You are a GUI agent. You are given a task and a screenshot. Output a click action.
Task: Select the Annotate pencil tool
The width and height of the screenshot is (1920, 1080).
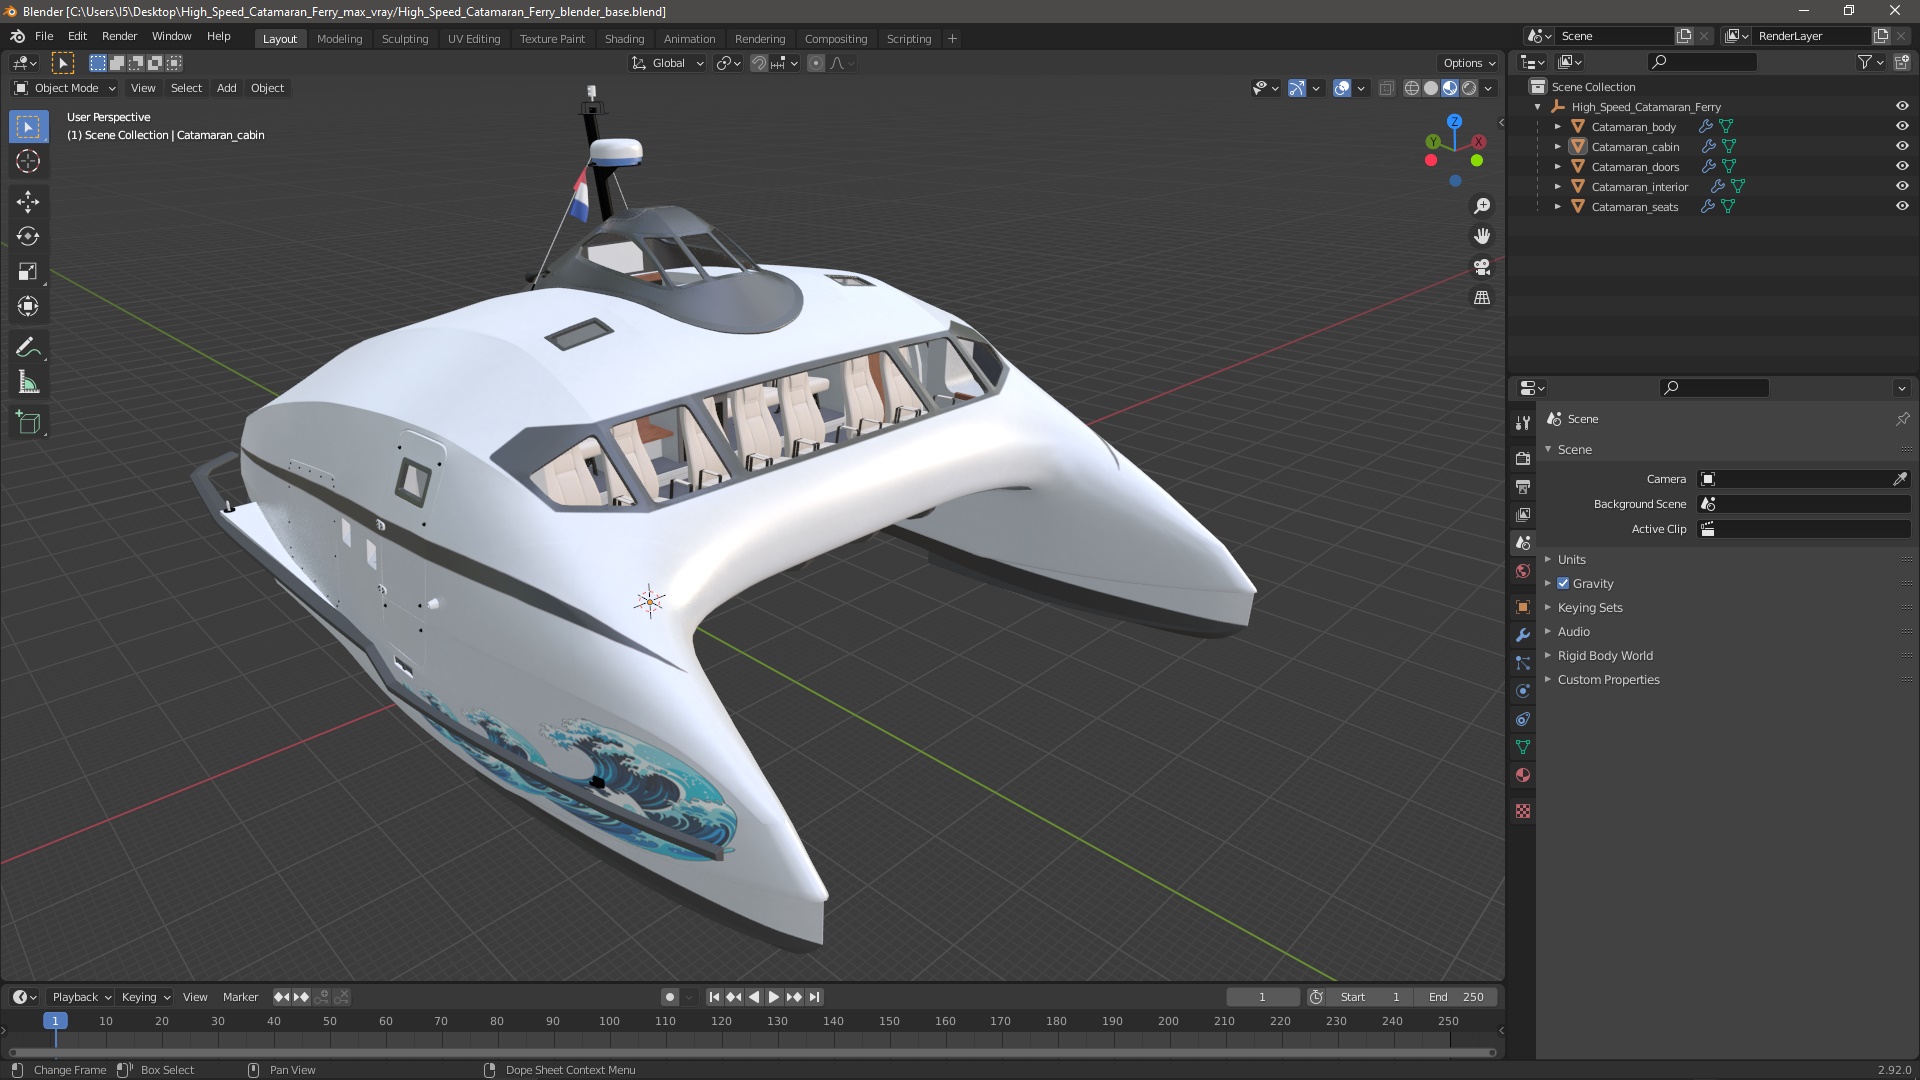[28, 347]
